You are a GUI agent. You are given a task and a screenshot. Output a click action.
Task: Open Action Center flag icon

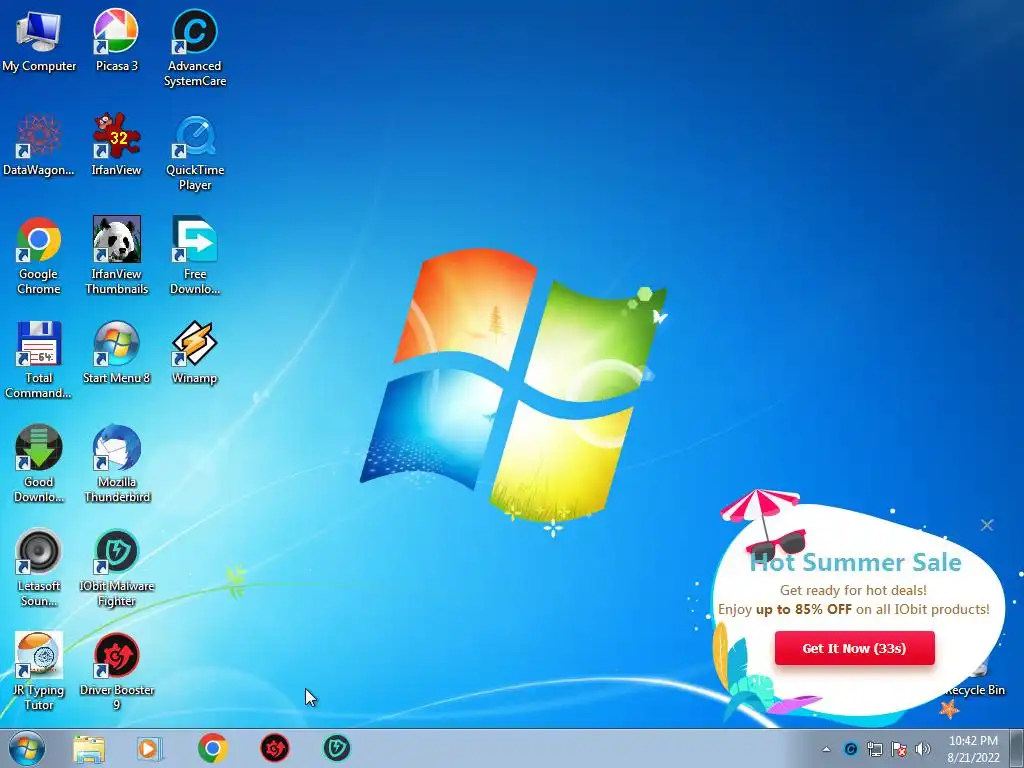pyautogui.click(x=899, y=749)
